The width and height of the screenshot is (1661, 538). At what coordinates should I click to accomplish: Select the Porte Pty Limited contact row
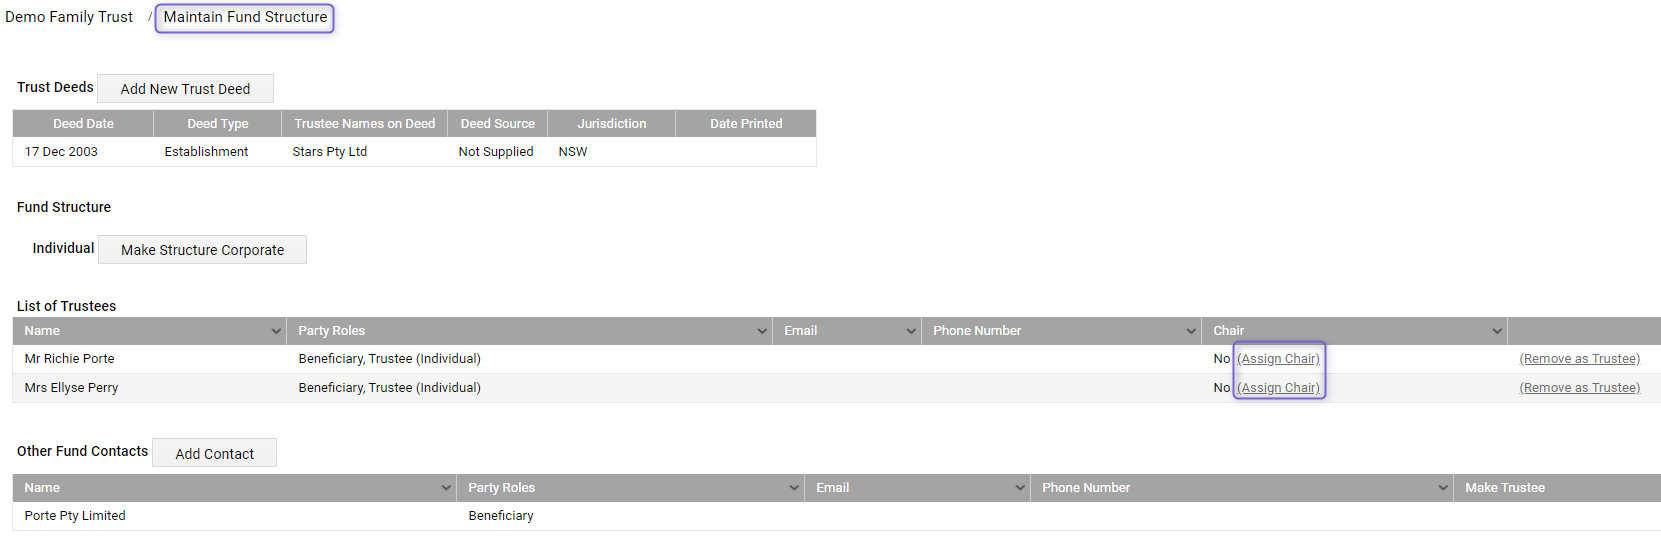836,516
